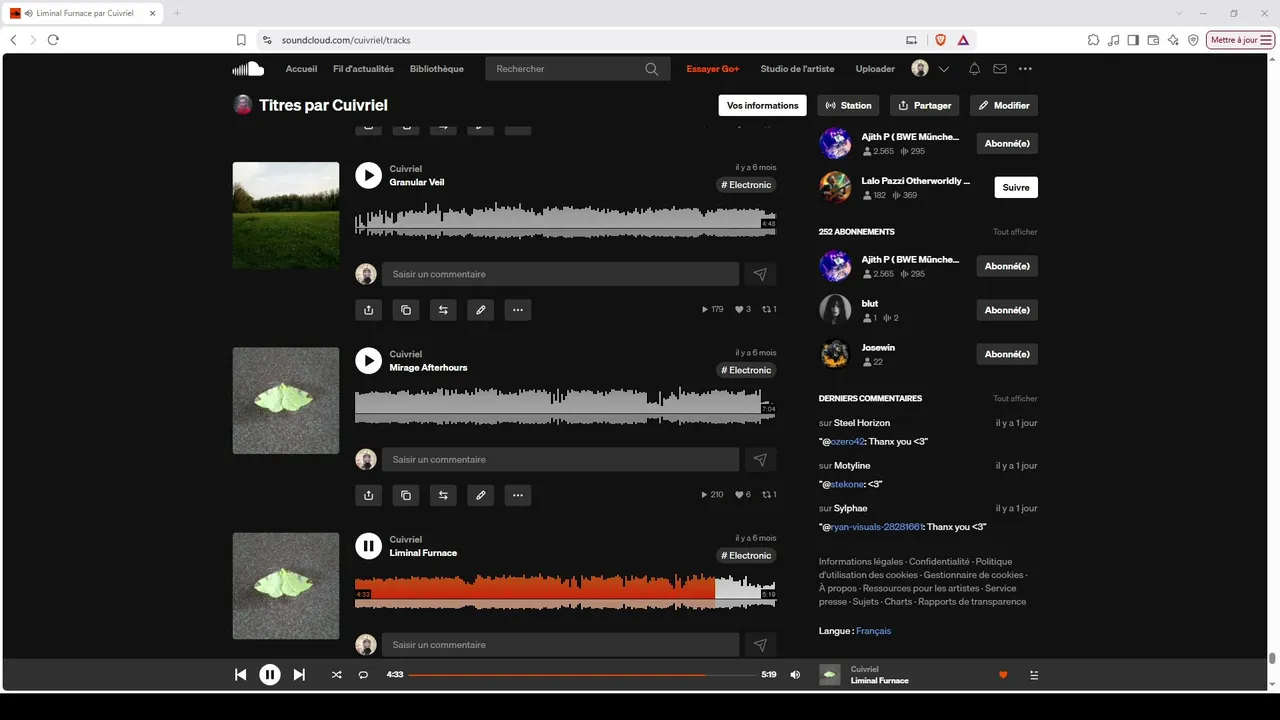Go back in browser history
The width and height of the screenshot is (1280, 720).
(x=13, y=40)
